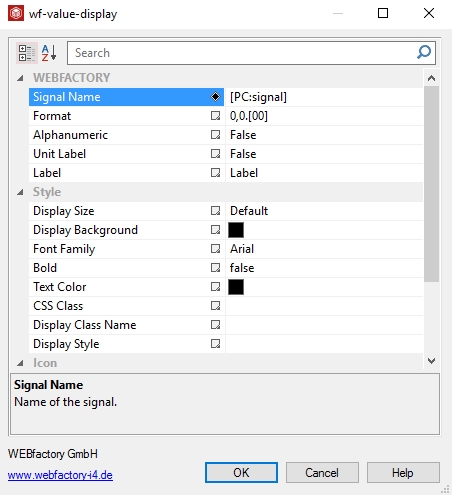Click the CSS Class property marker
The height and width of the screenshot is (495, 452).
(x=215, y=306)
